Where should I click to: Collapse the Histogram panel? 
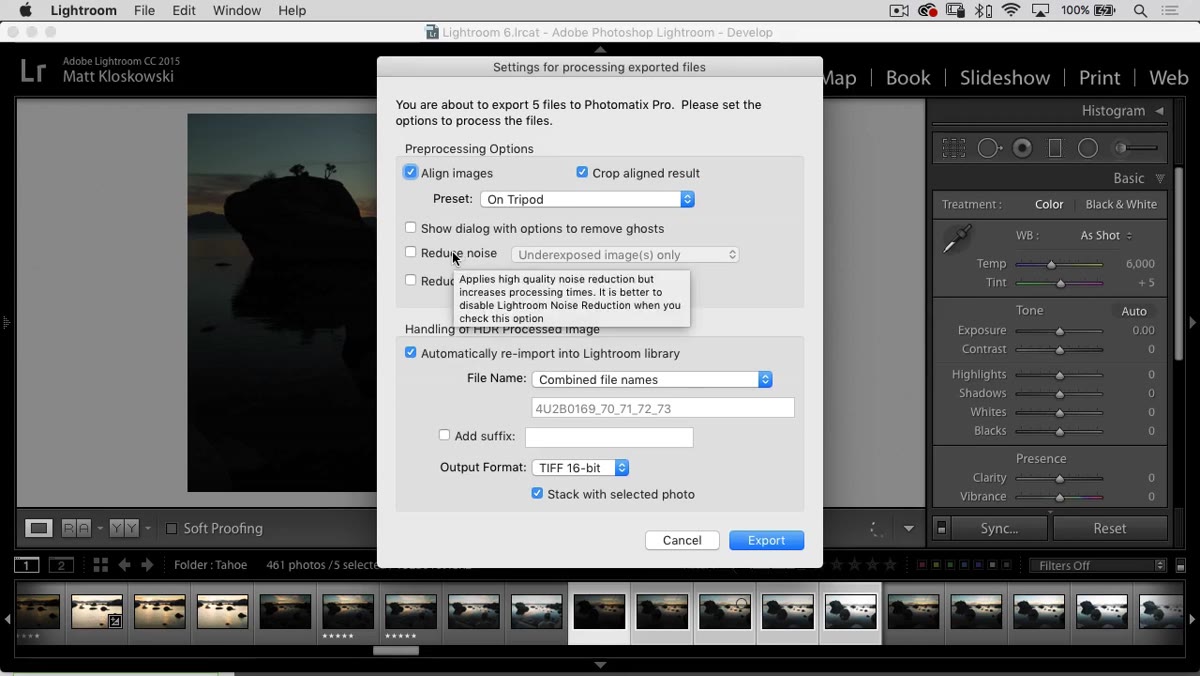(x=1160, y=111)
